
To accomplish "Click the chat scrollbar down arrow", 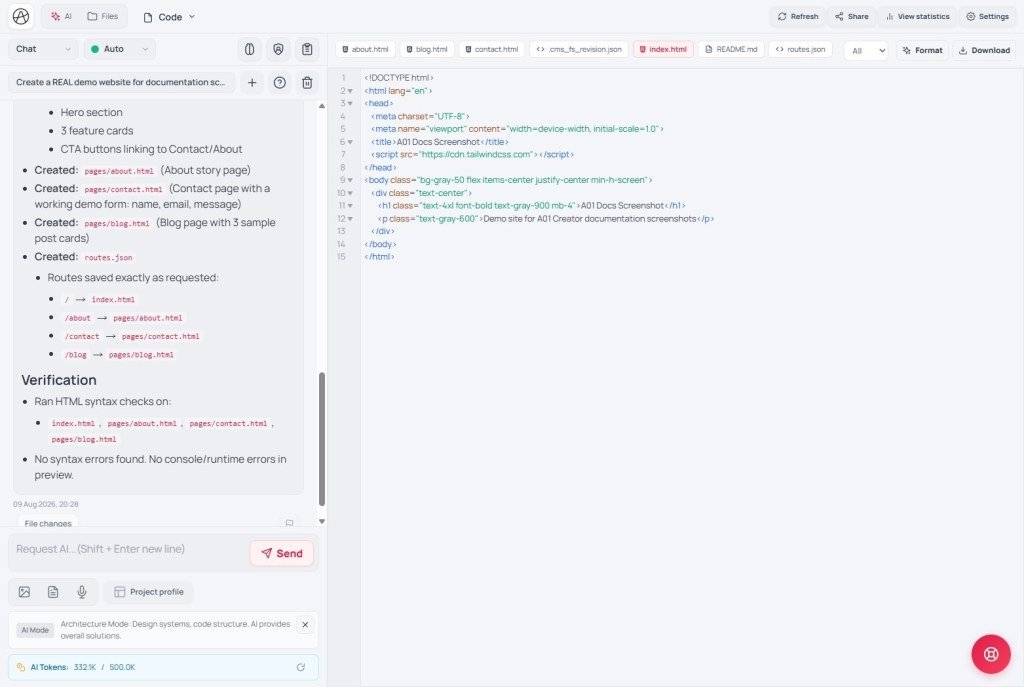I will [321, 521].
